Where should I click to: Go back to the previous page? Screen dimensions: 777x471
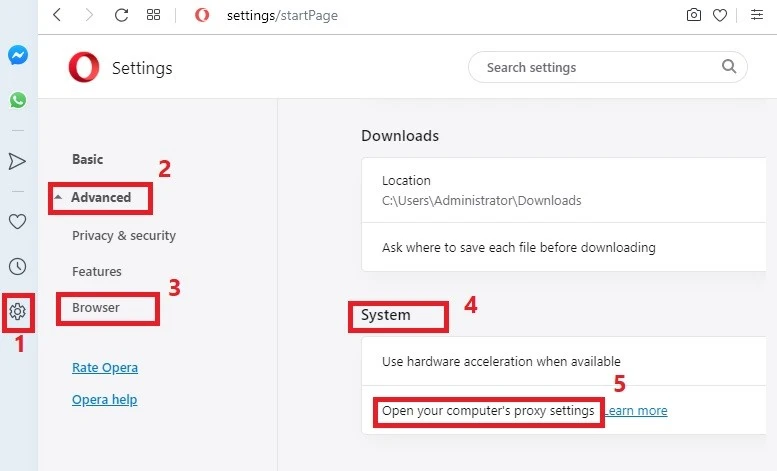[x=57, y=15]
